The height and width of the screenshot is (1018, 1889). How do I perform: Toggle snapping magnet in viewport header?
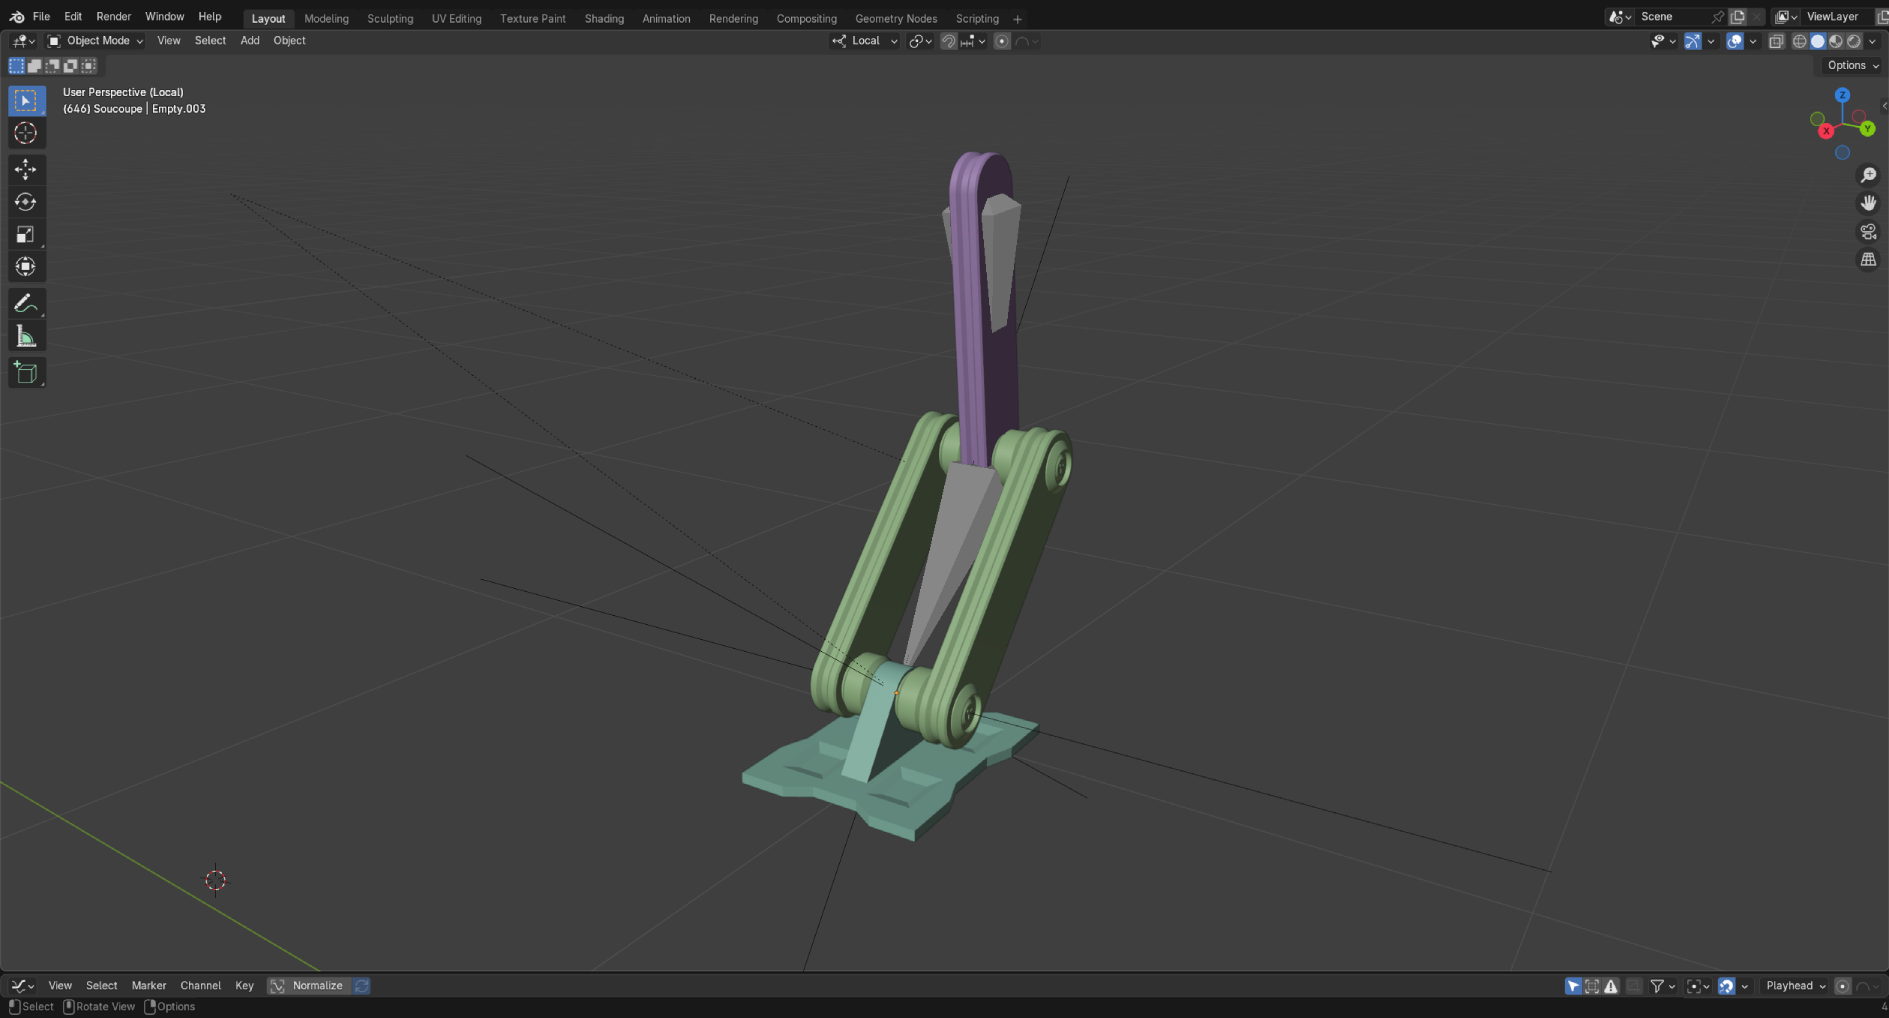948,41
